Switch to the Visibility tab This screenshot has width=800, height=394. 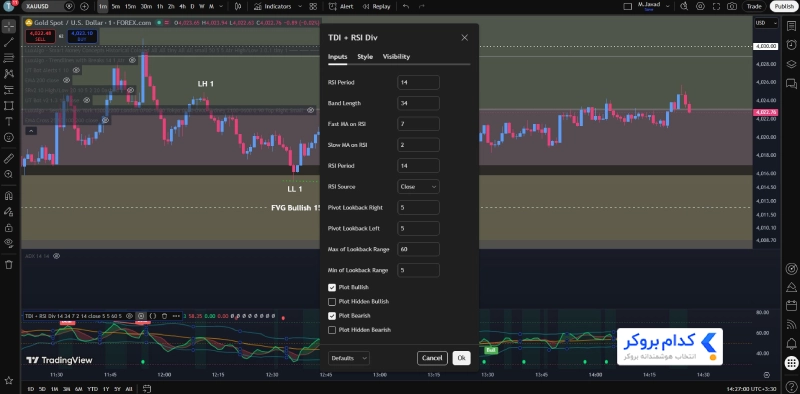click(x=396, y=57)
